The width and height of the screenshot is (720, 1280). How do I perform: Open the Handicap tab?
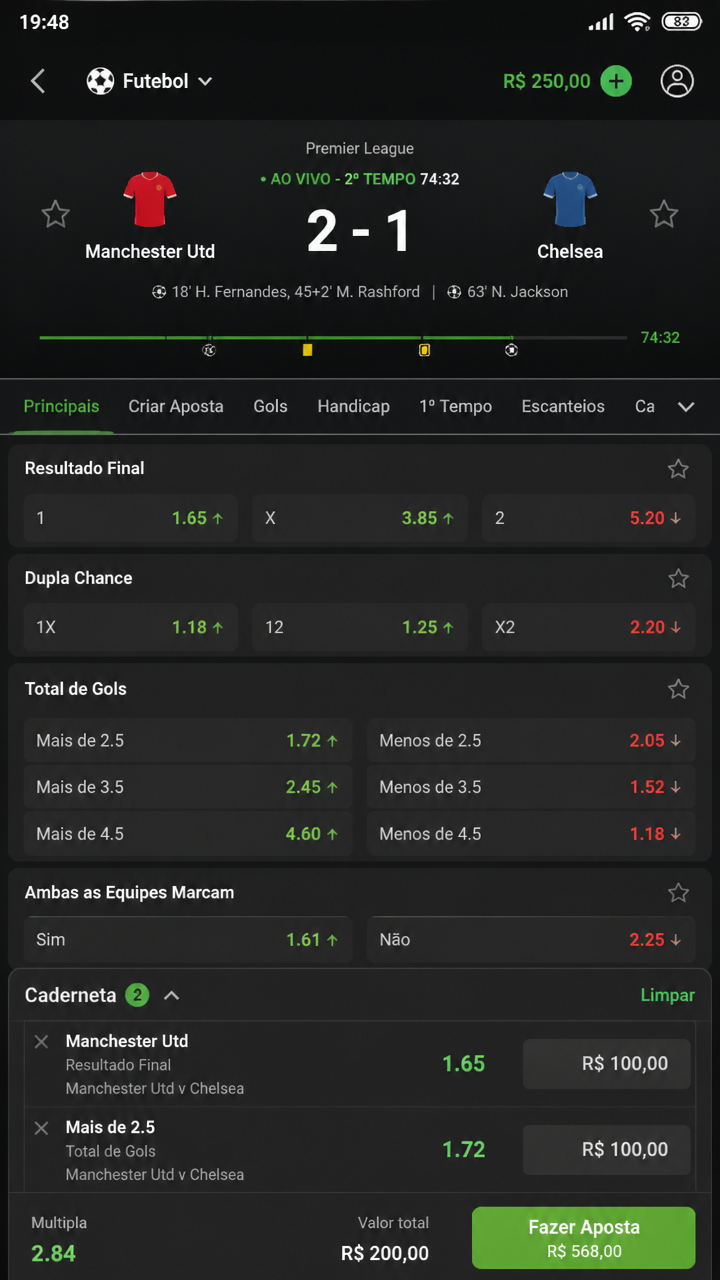353,407
